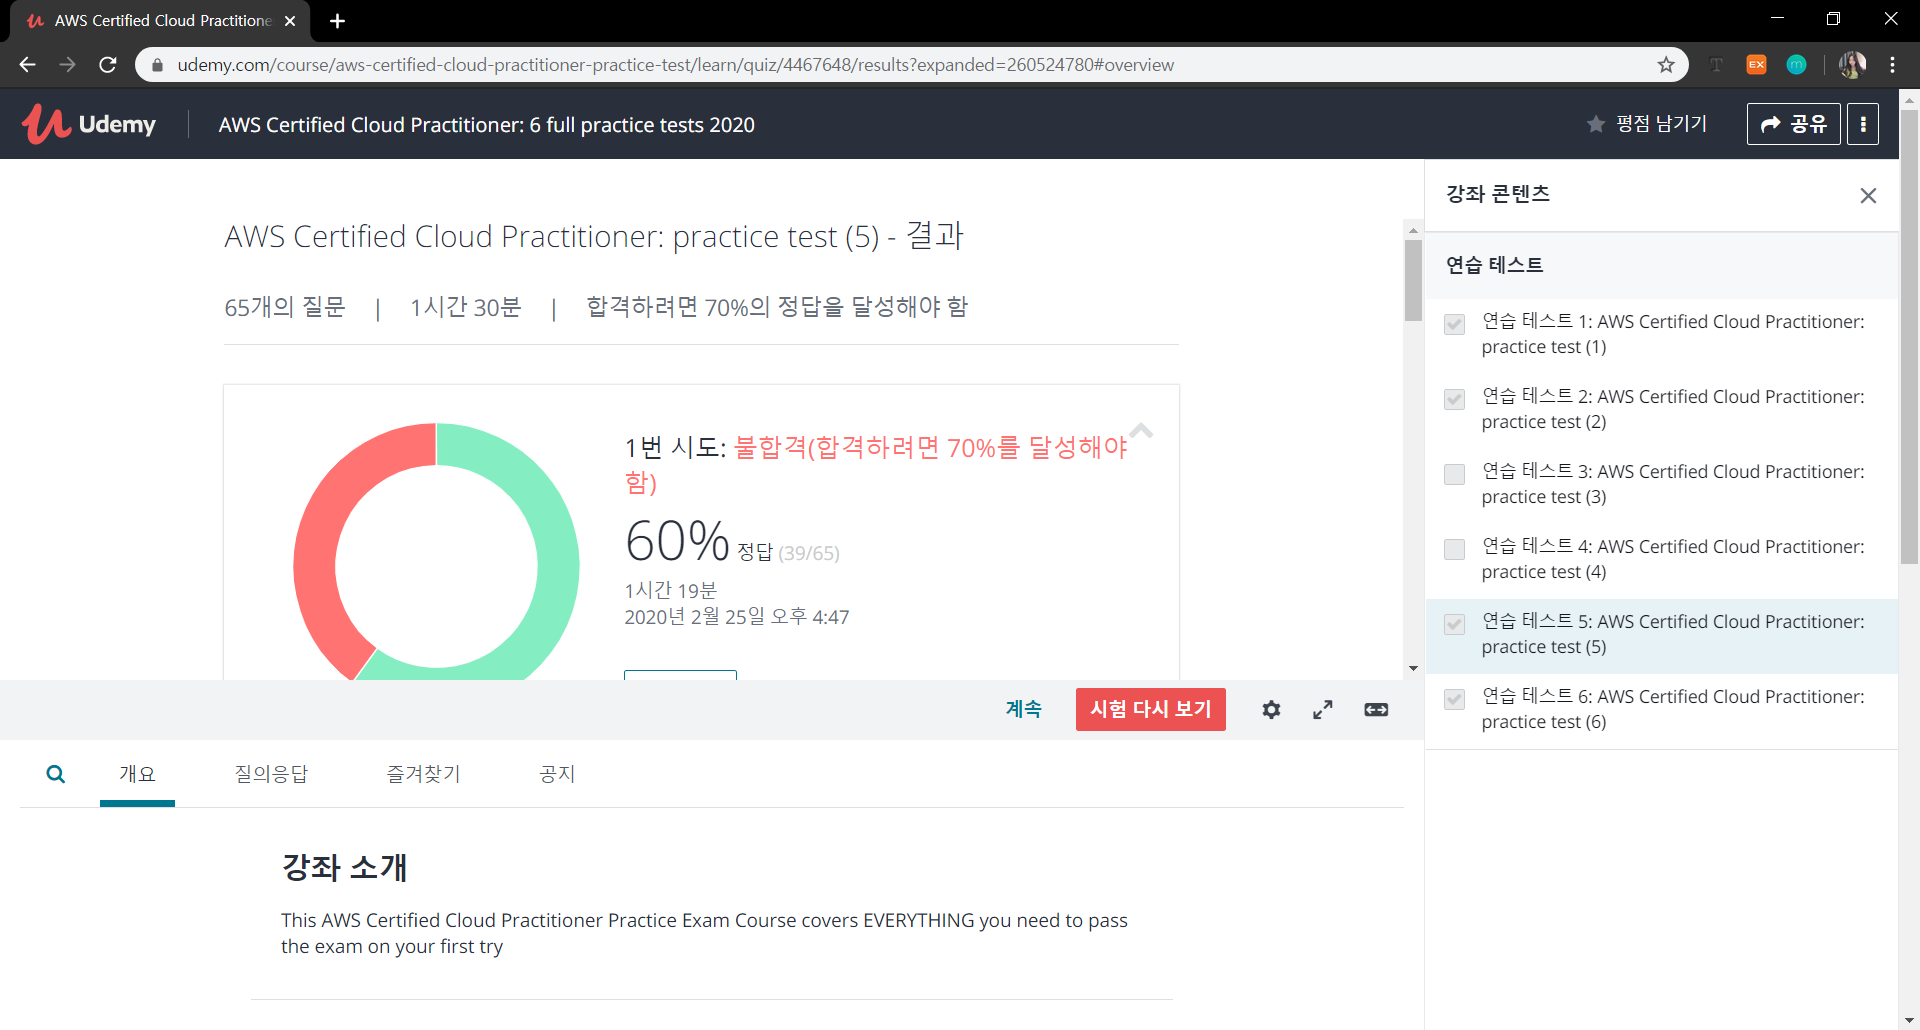Click the browser forward arrow
1920x1030 pixels.
tap(67, 65)
